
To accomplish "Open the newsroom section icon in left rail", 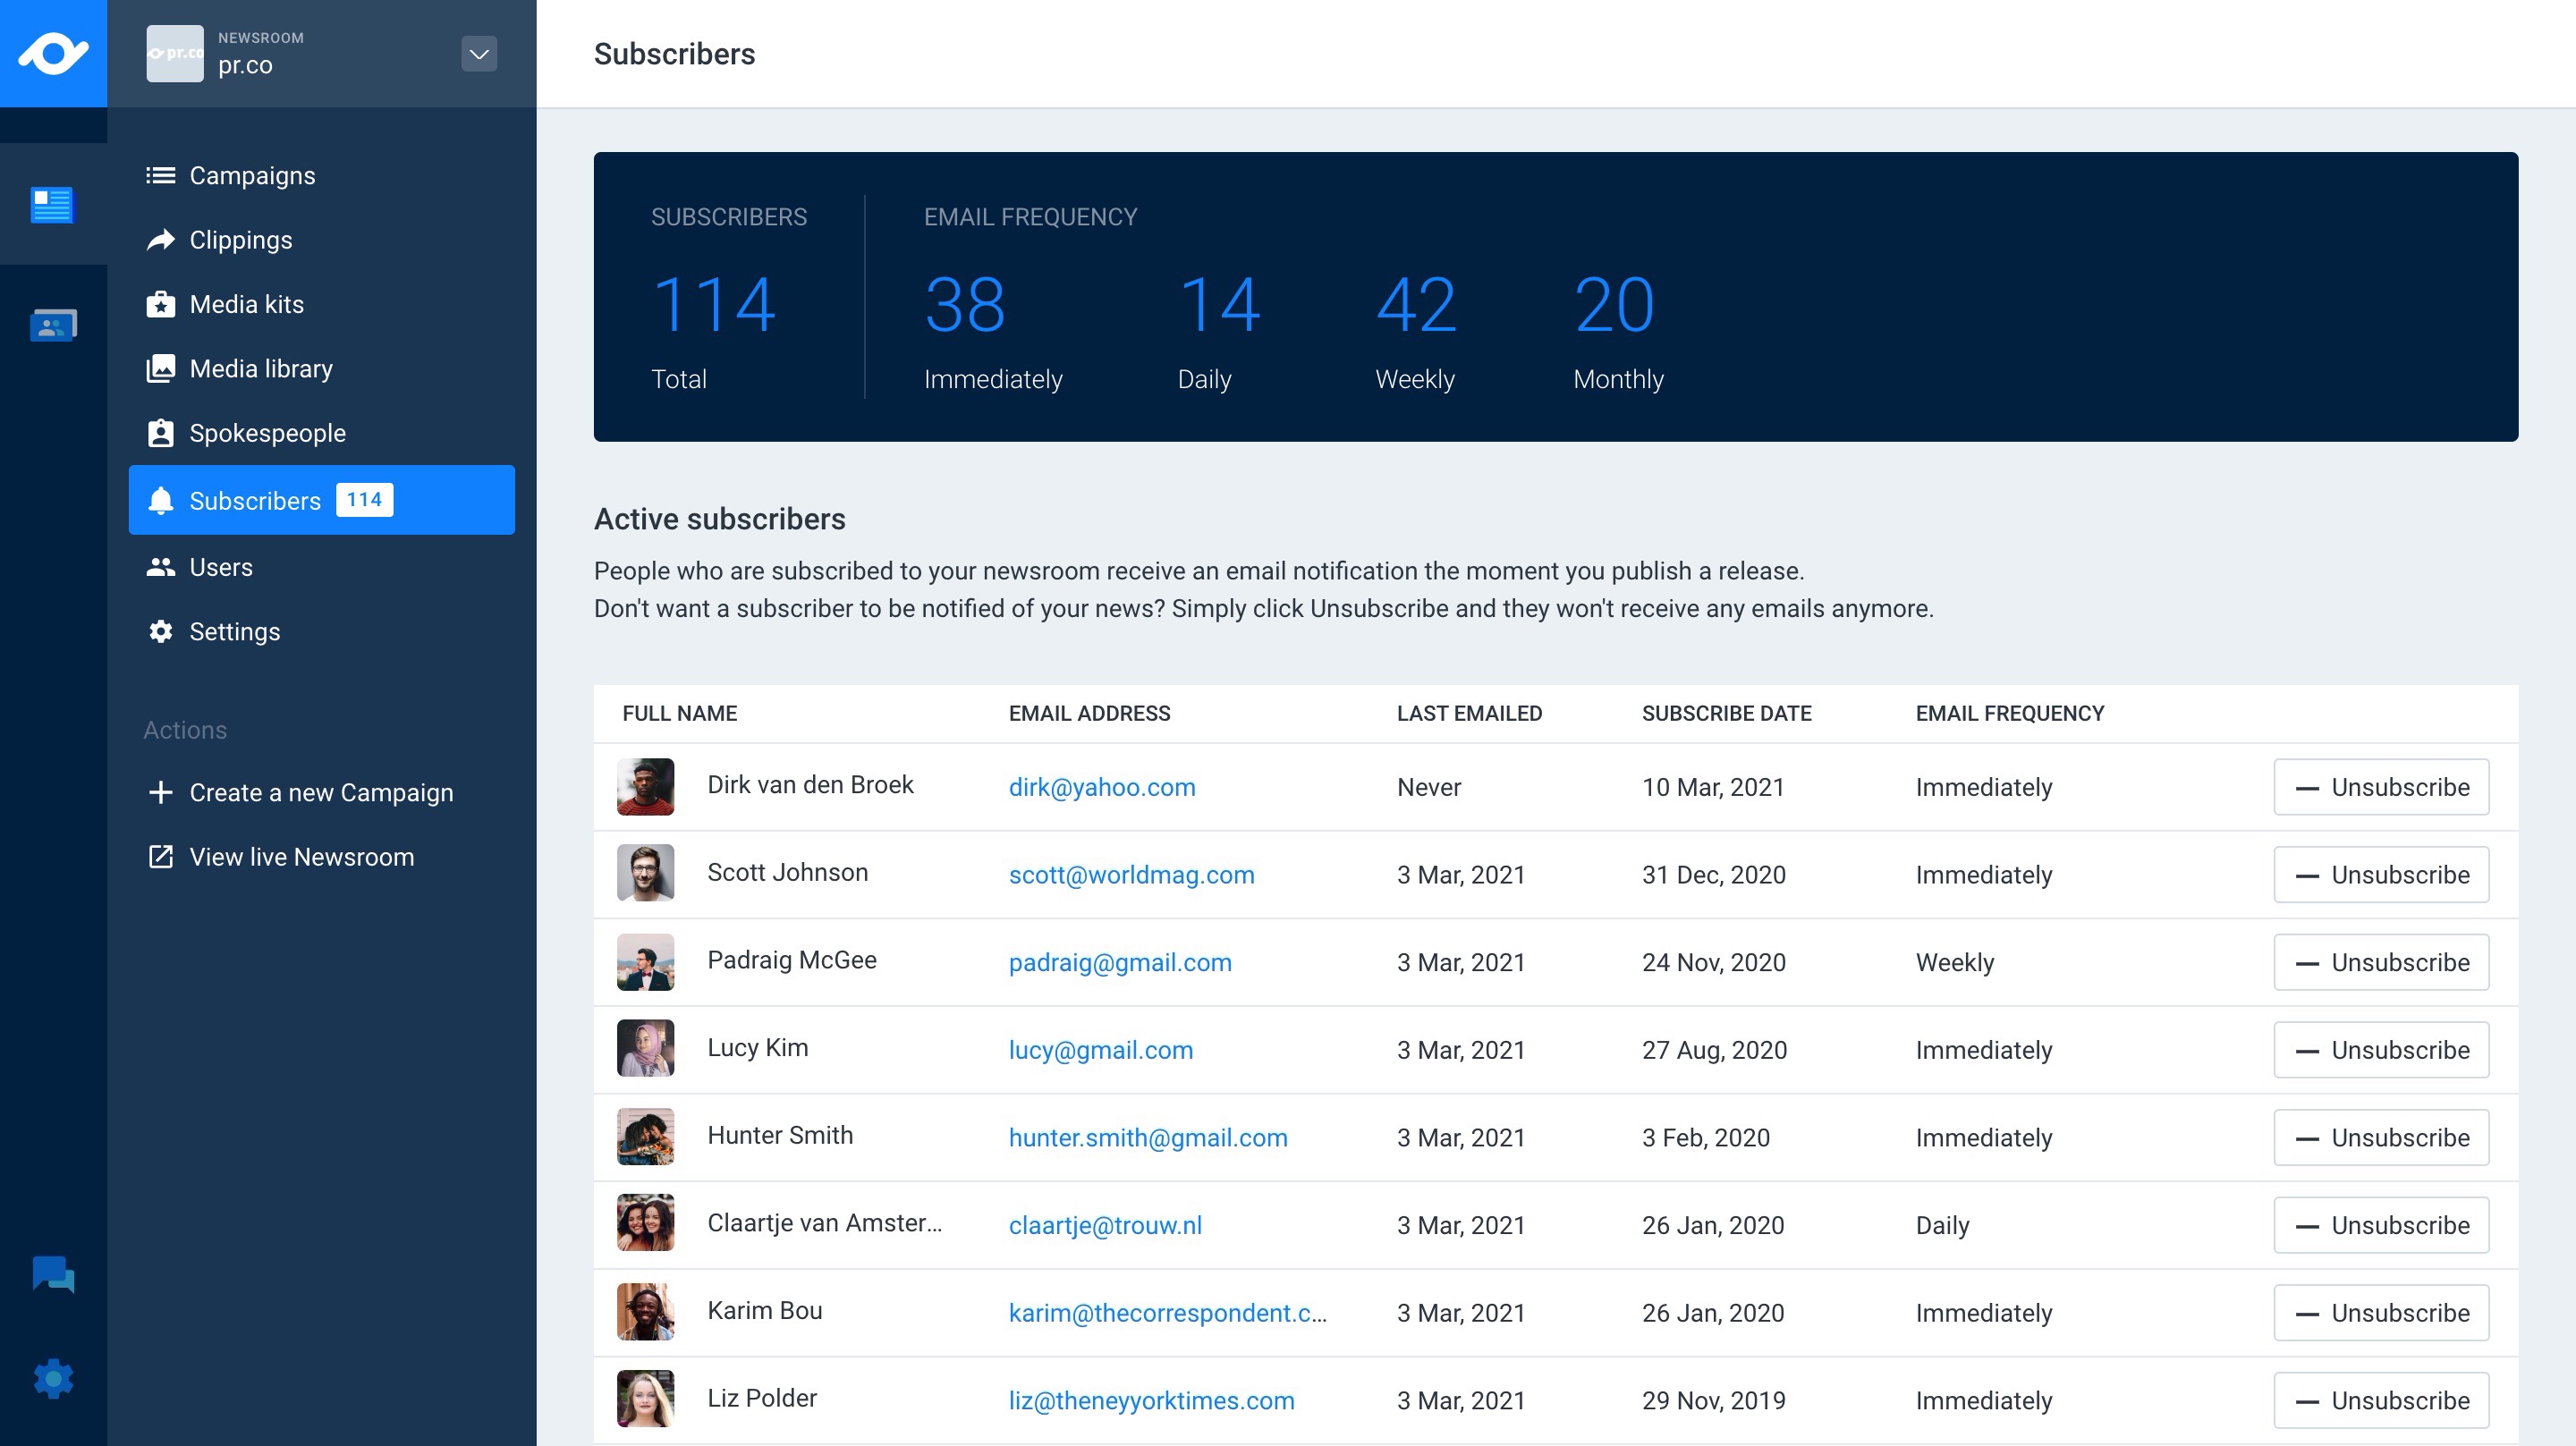I will coord(52,205).
